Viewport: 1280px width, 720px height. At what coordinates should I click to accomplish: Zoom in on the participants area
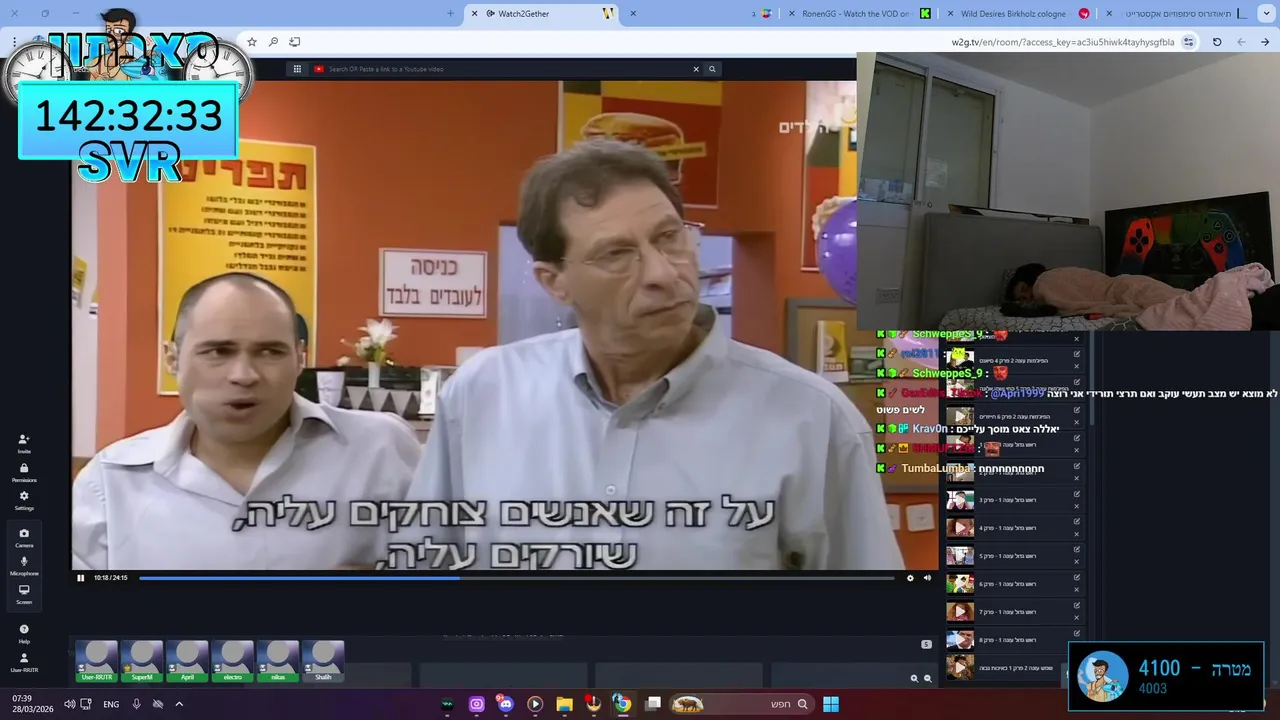pyautogui.click(x=913, y=678)
